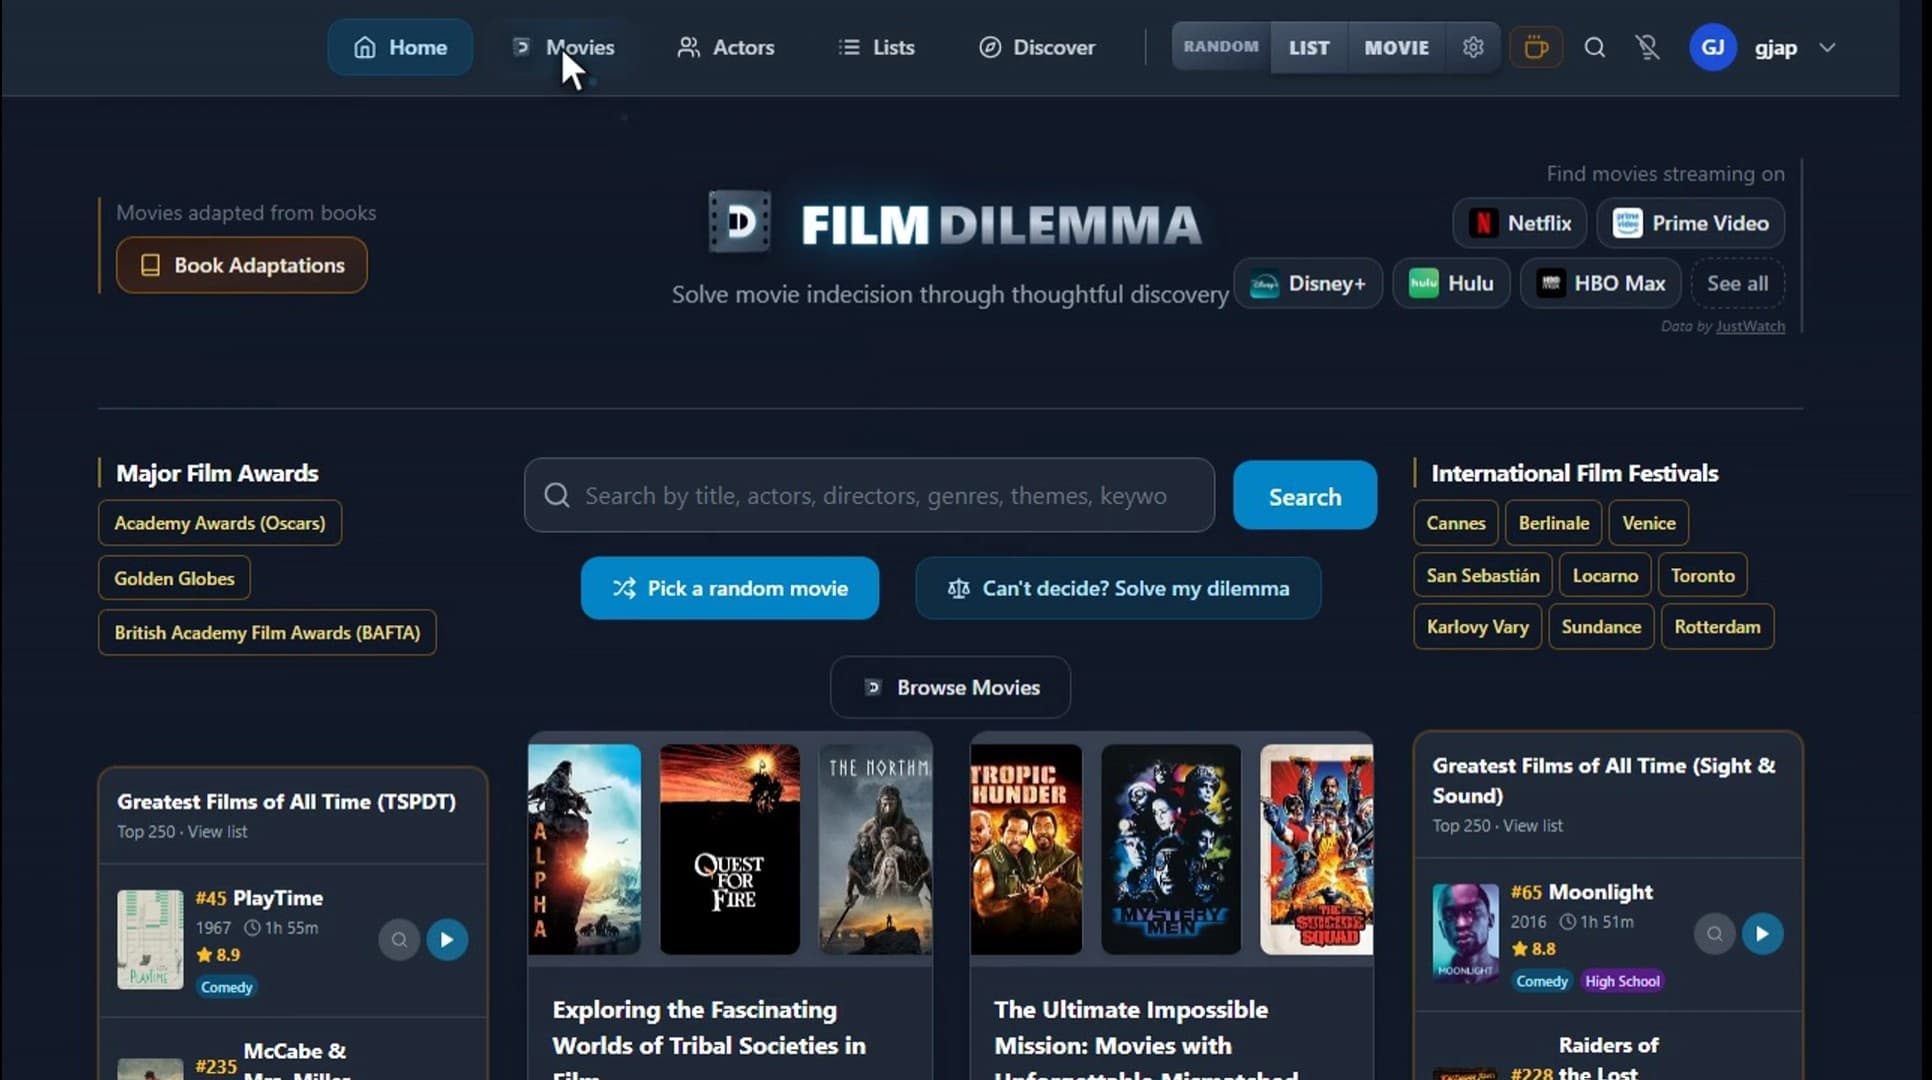The height and width of the screenshot is (1080, 1932).
Task: Open the Lists nav tab
Action: [x=877, y=47]
